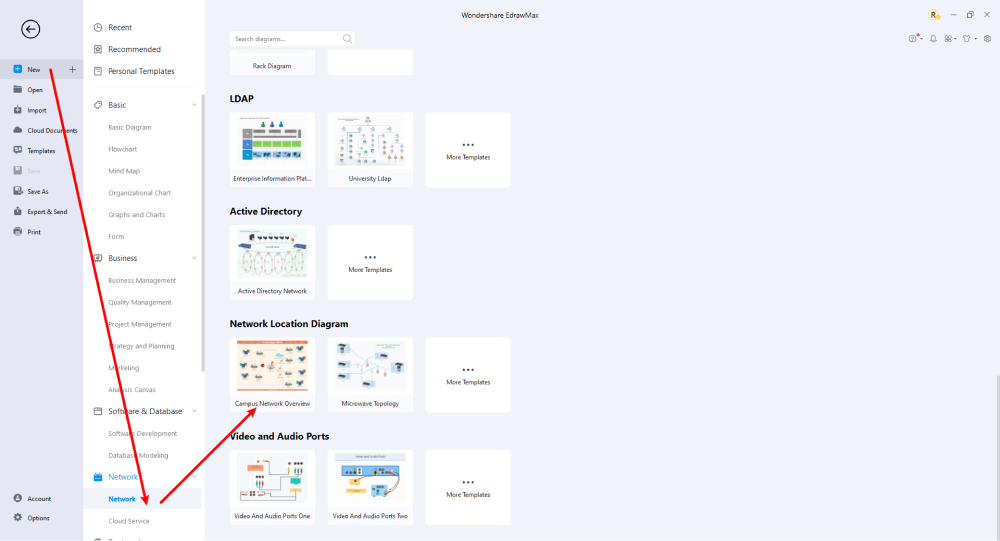Image resolution: width=1000 pixels, height=541 pixels.
Task: Select Basic Diagram category
Action: coord(129,127)
